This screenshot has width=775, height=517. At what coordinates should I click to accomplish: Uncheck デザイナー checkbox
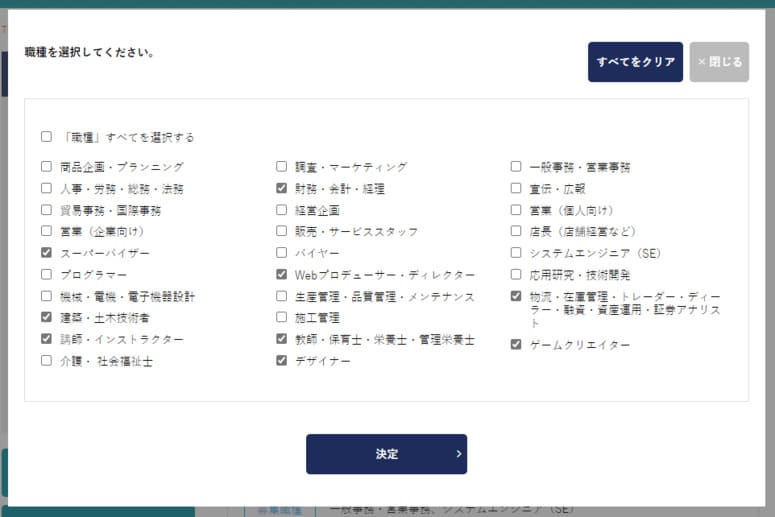(x=282, y=360)
